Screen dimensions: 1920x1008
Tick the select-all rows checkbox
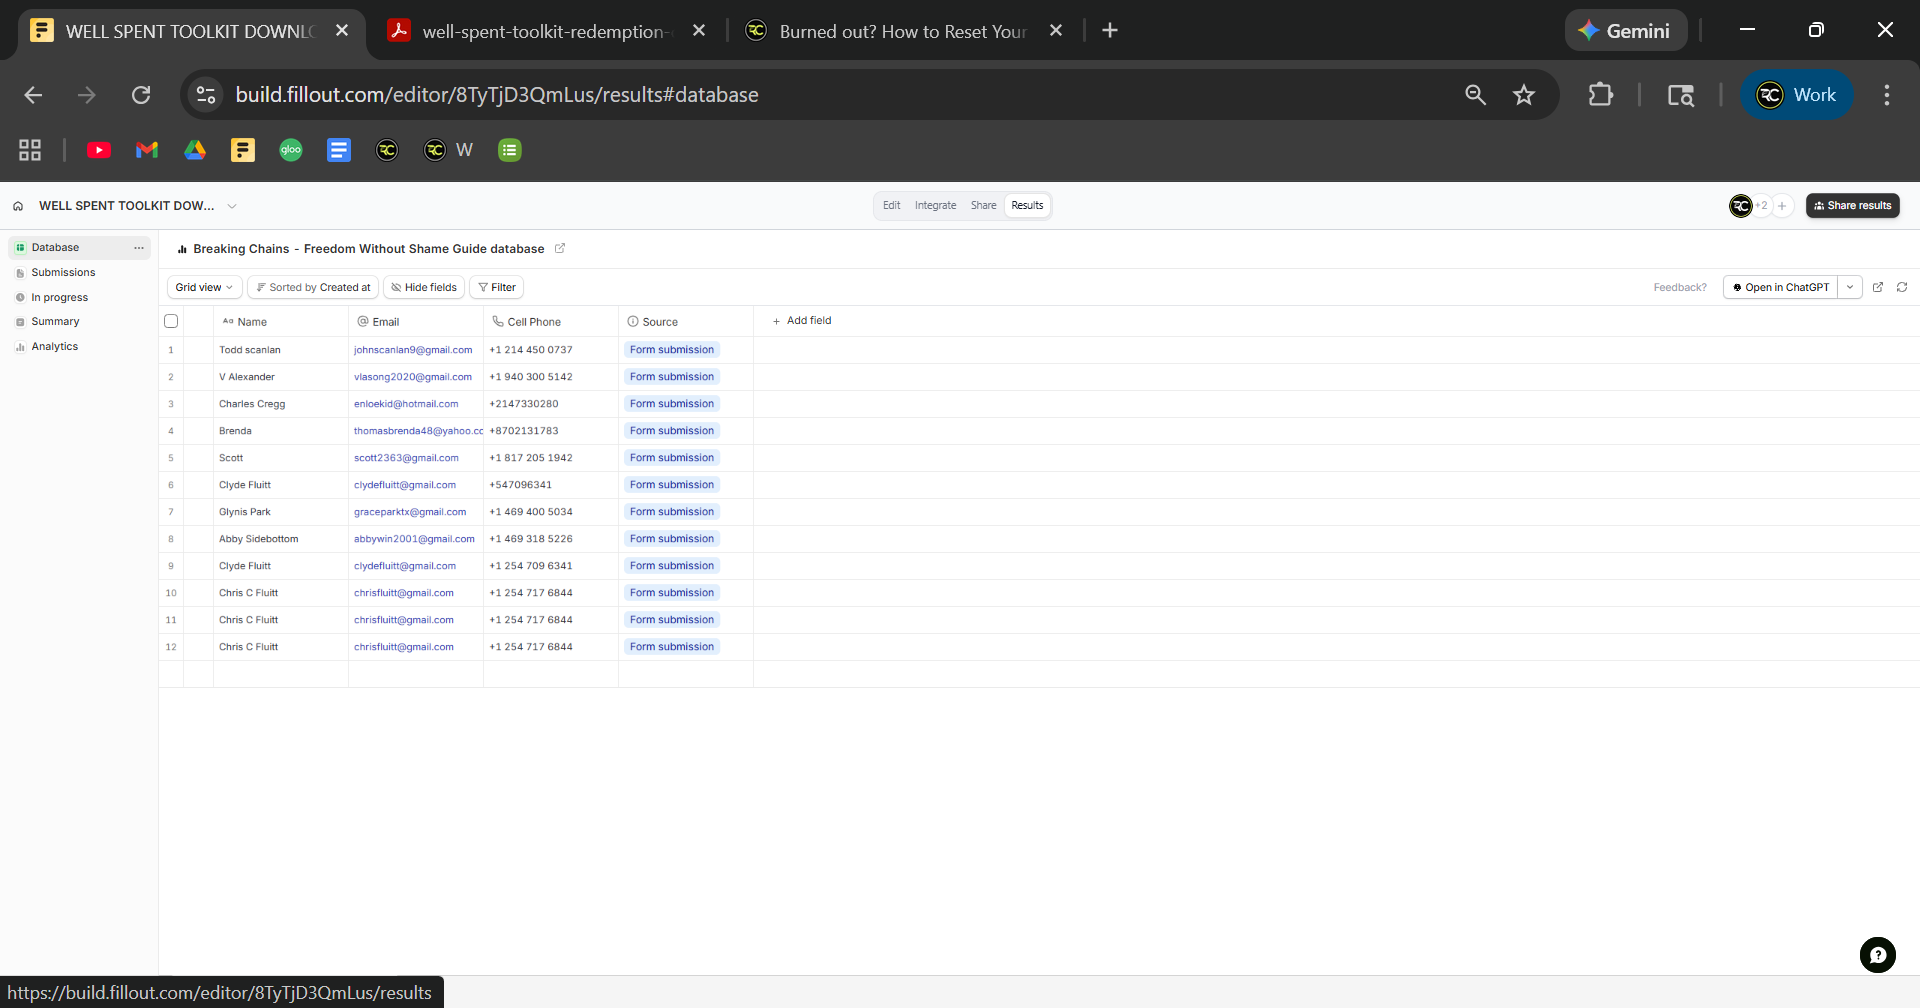[x=171, y=322]
